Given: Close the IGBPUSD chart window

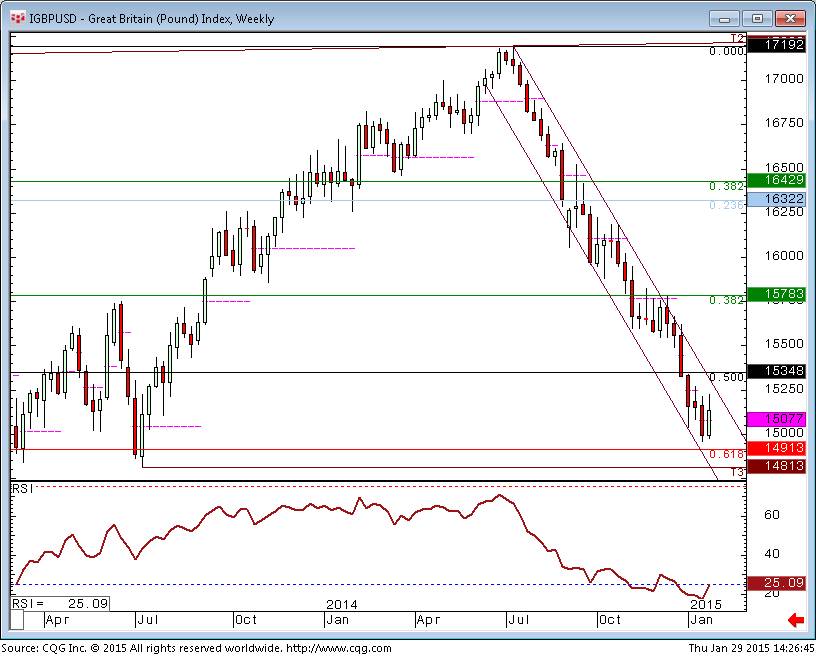Looking at the screenshot, I should tap(790, 18).
